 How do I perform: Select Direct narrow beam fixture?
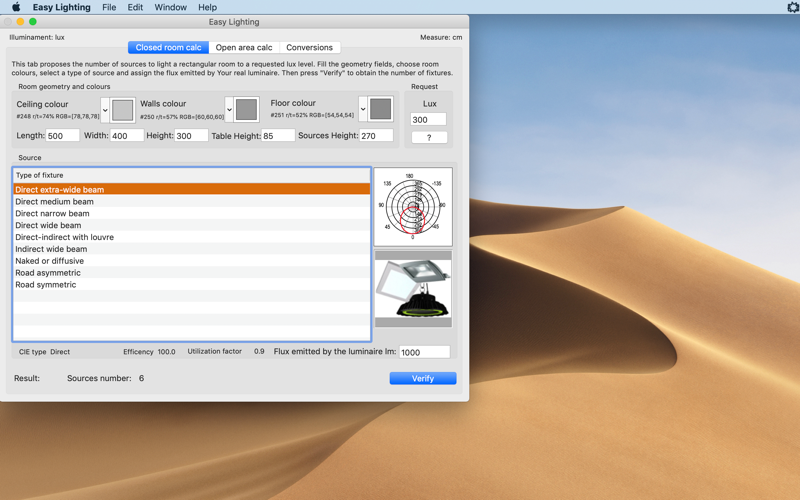pos(191,213)
